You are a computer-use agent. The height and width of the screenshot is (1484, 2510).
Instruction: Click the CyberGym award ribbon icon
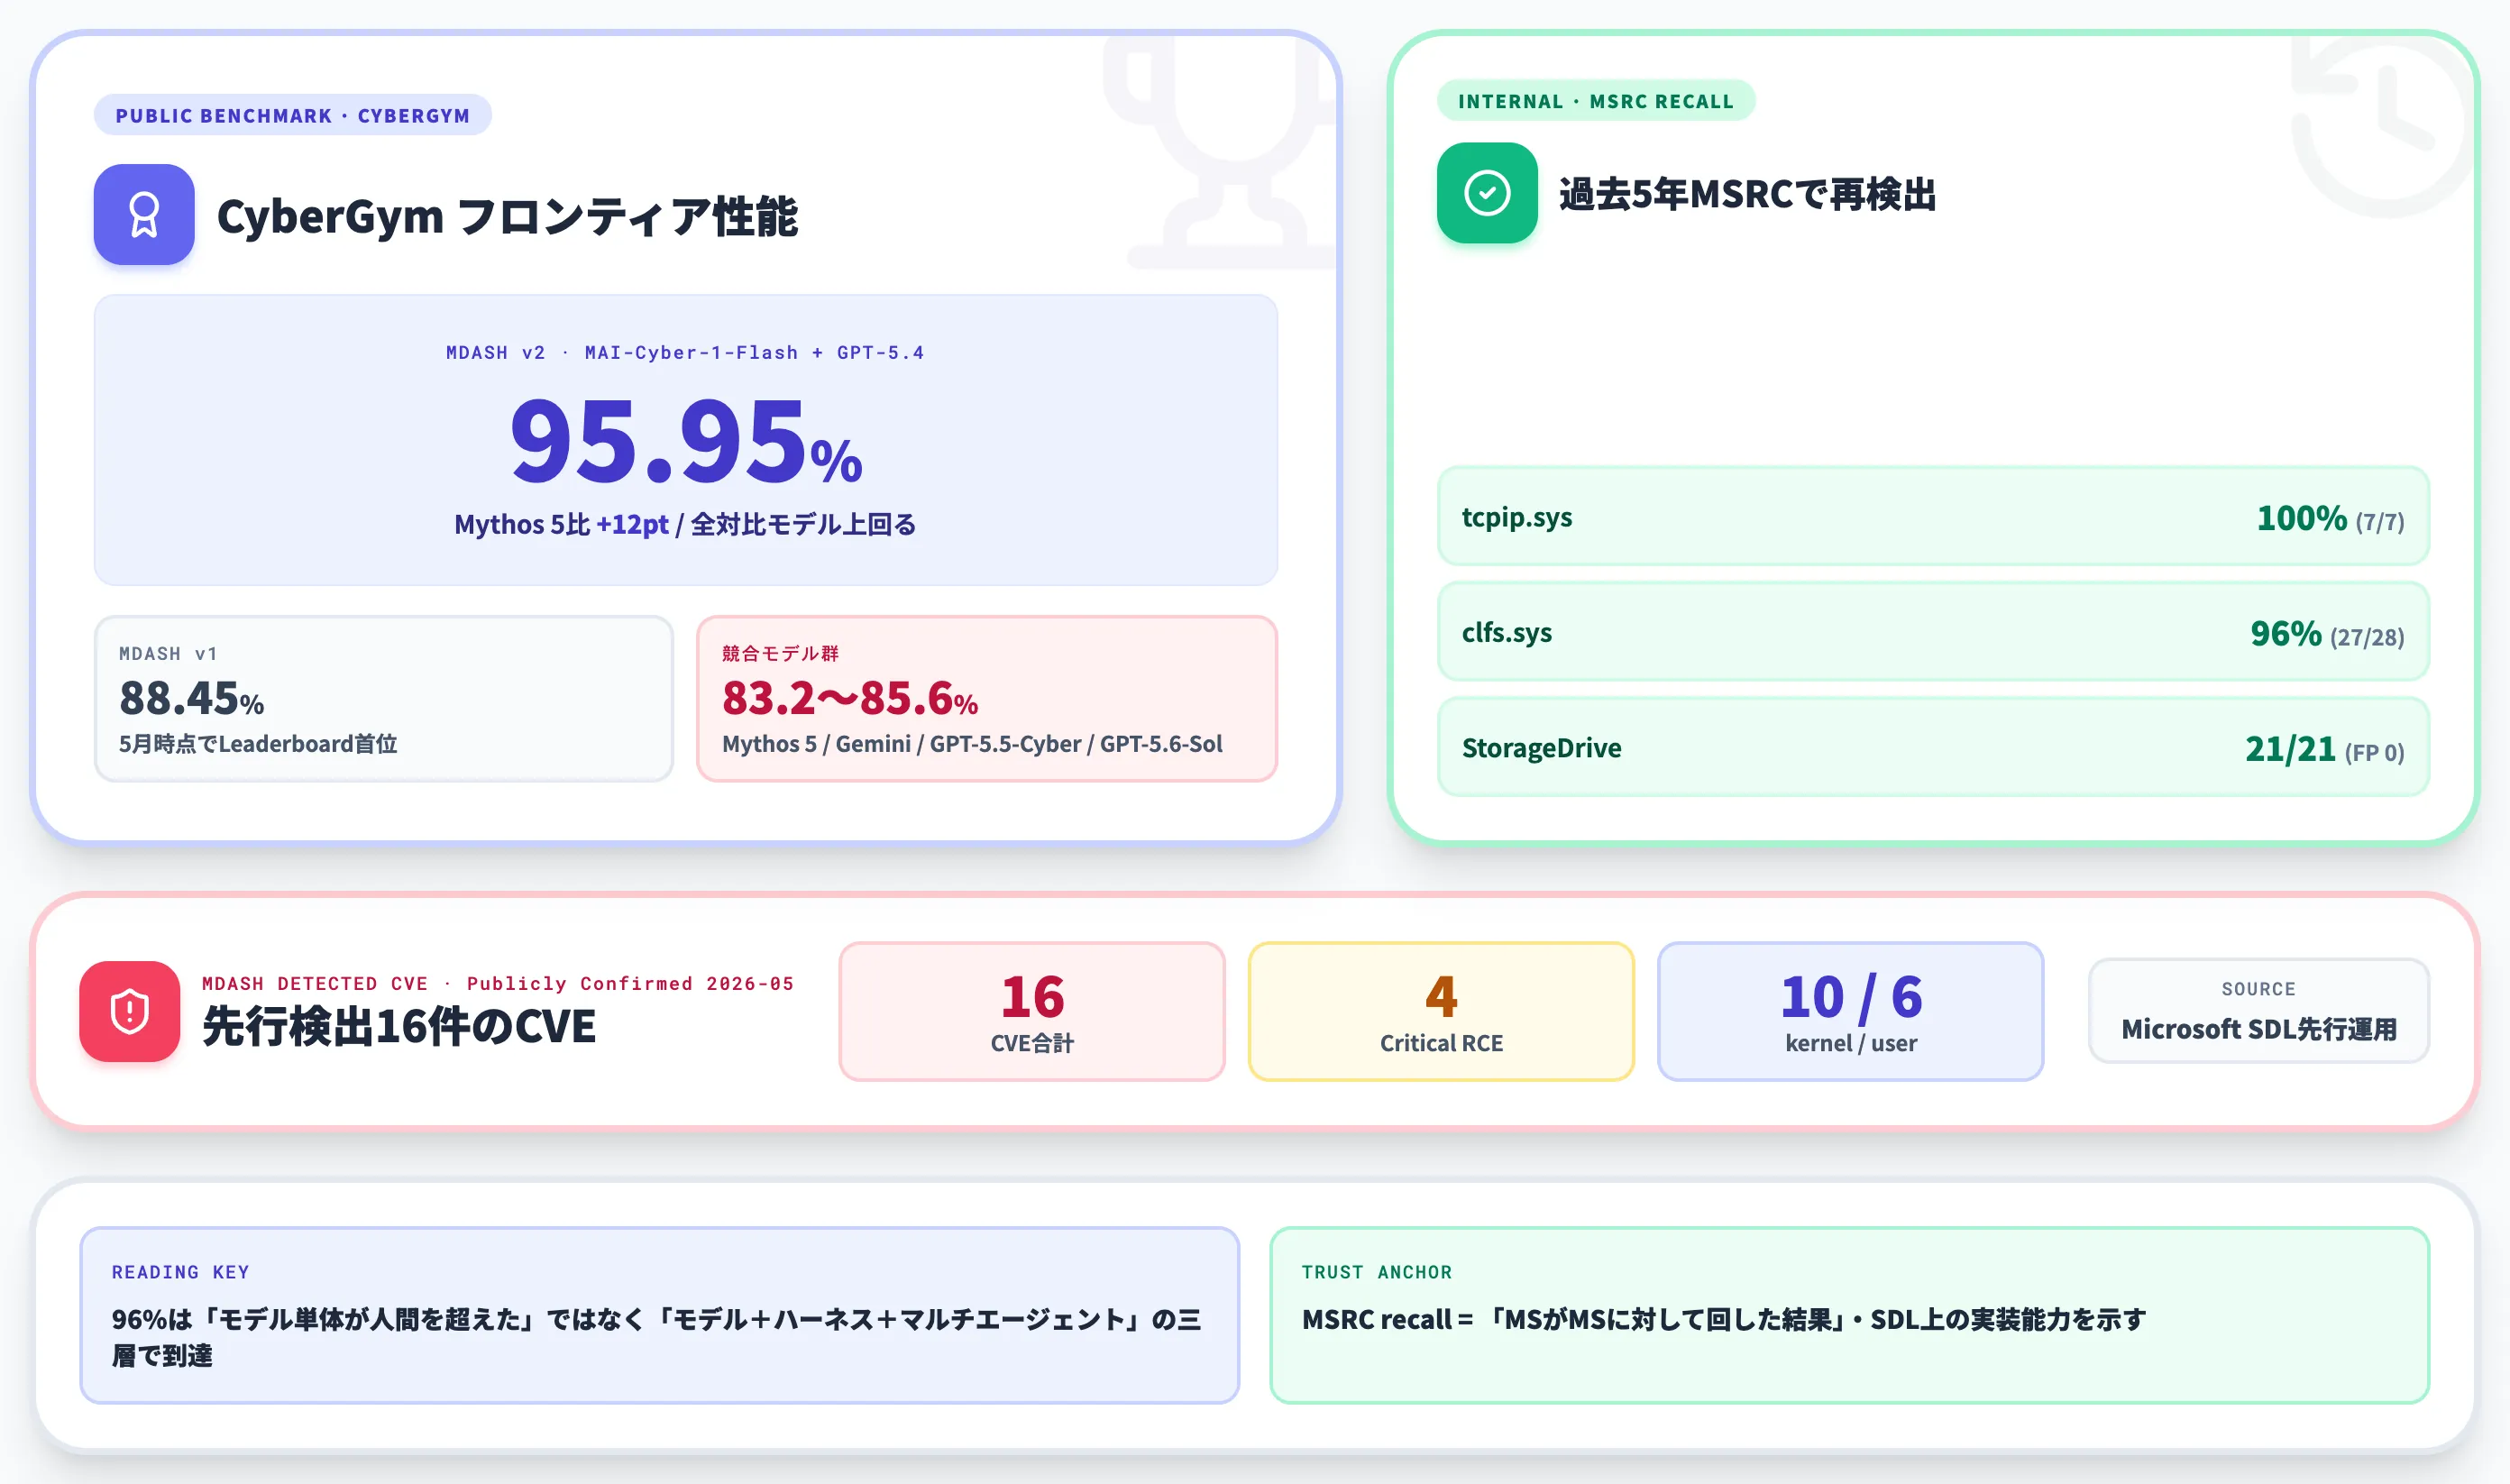coord(144,214)
